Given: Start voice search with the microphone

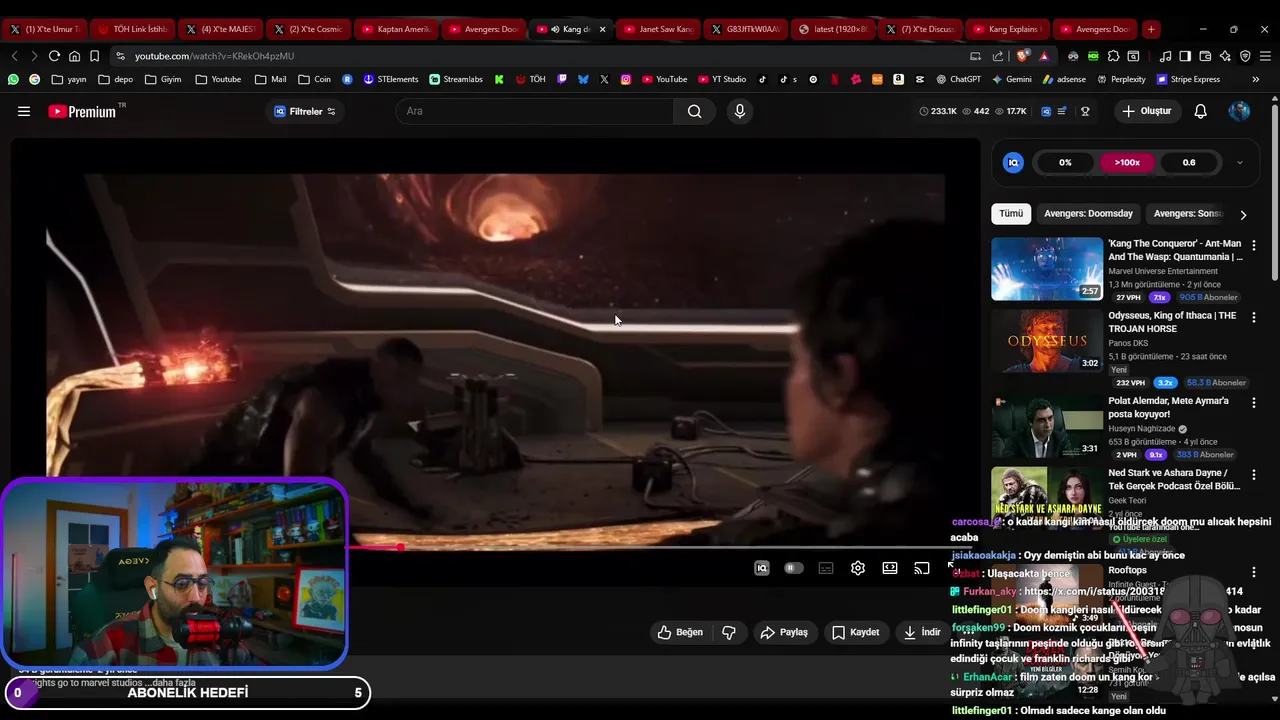Looking at the screenshot, I should 740,111.
